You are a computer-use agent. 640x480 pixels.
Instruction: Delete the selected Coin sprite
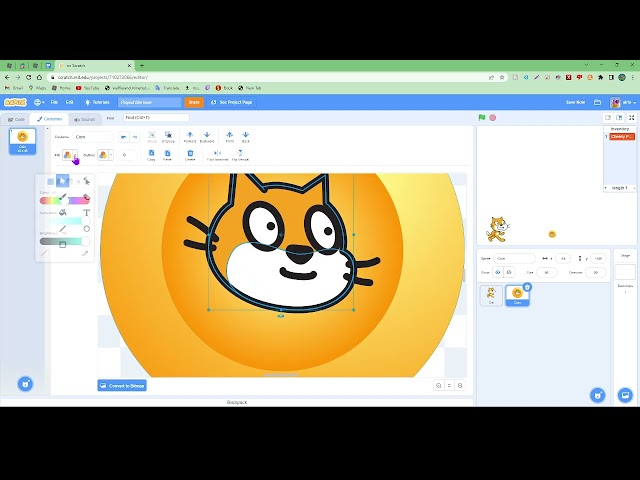(x=527, y=287)
